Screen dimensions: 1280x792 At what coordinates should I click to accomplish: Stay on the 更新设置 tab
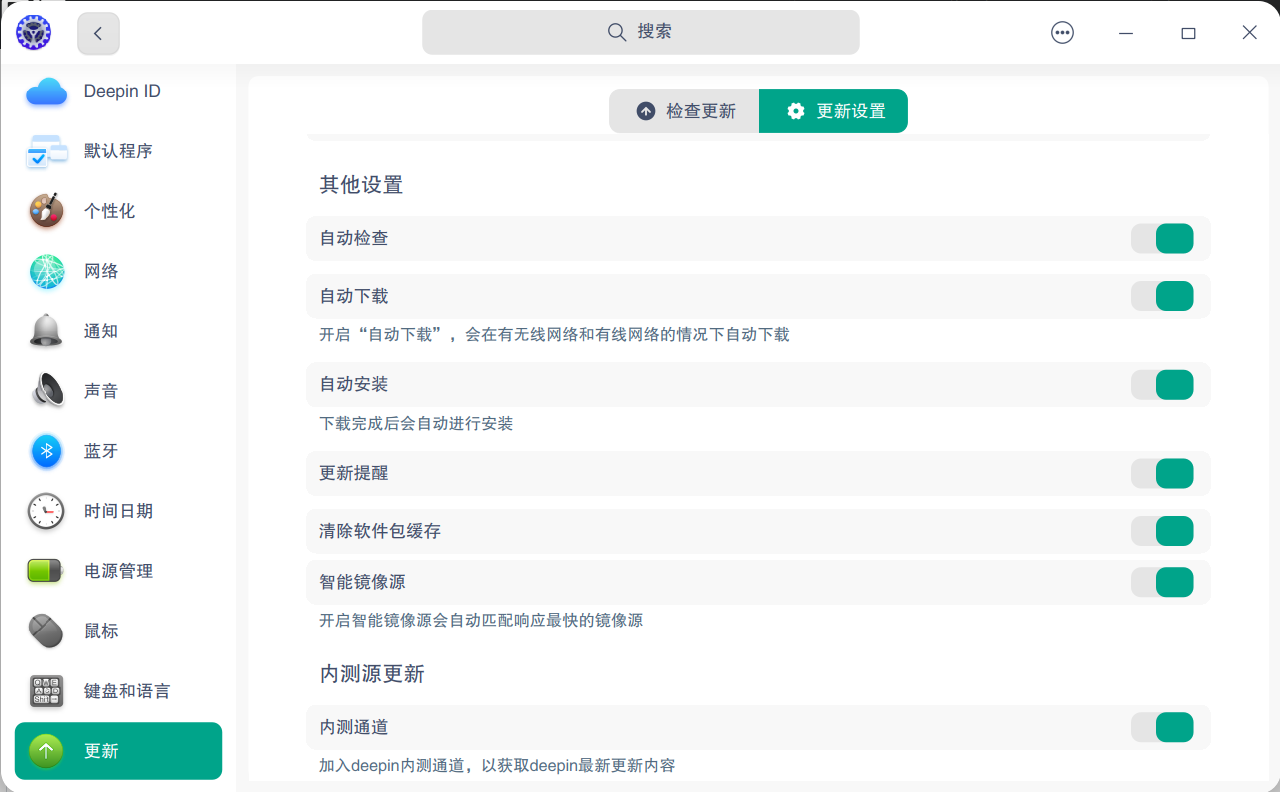tap(833, 111)
